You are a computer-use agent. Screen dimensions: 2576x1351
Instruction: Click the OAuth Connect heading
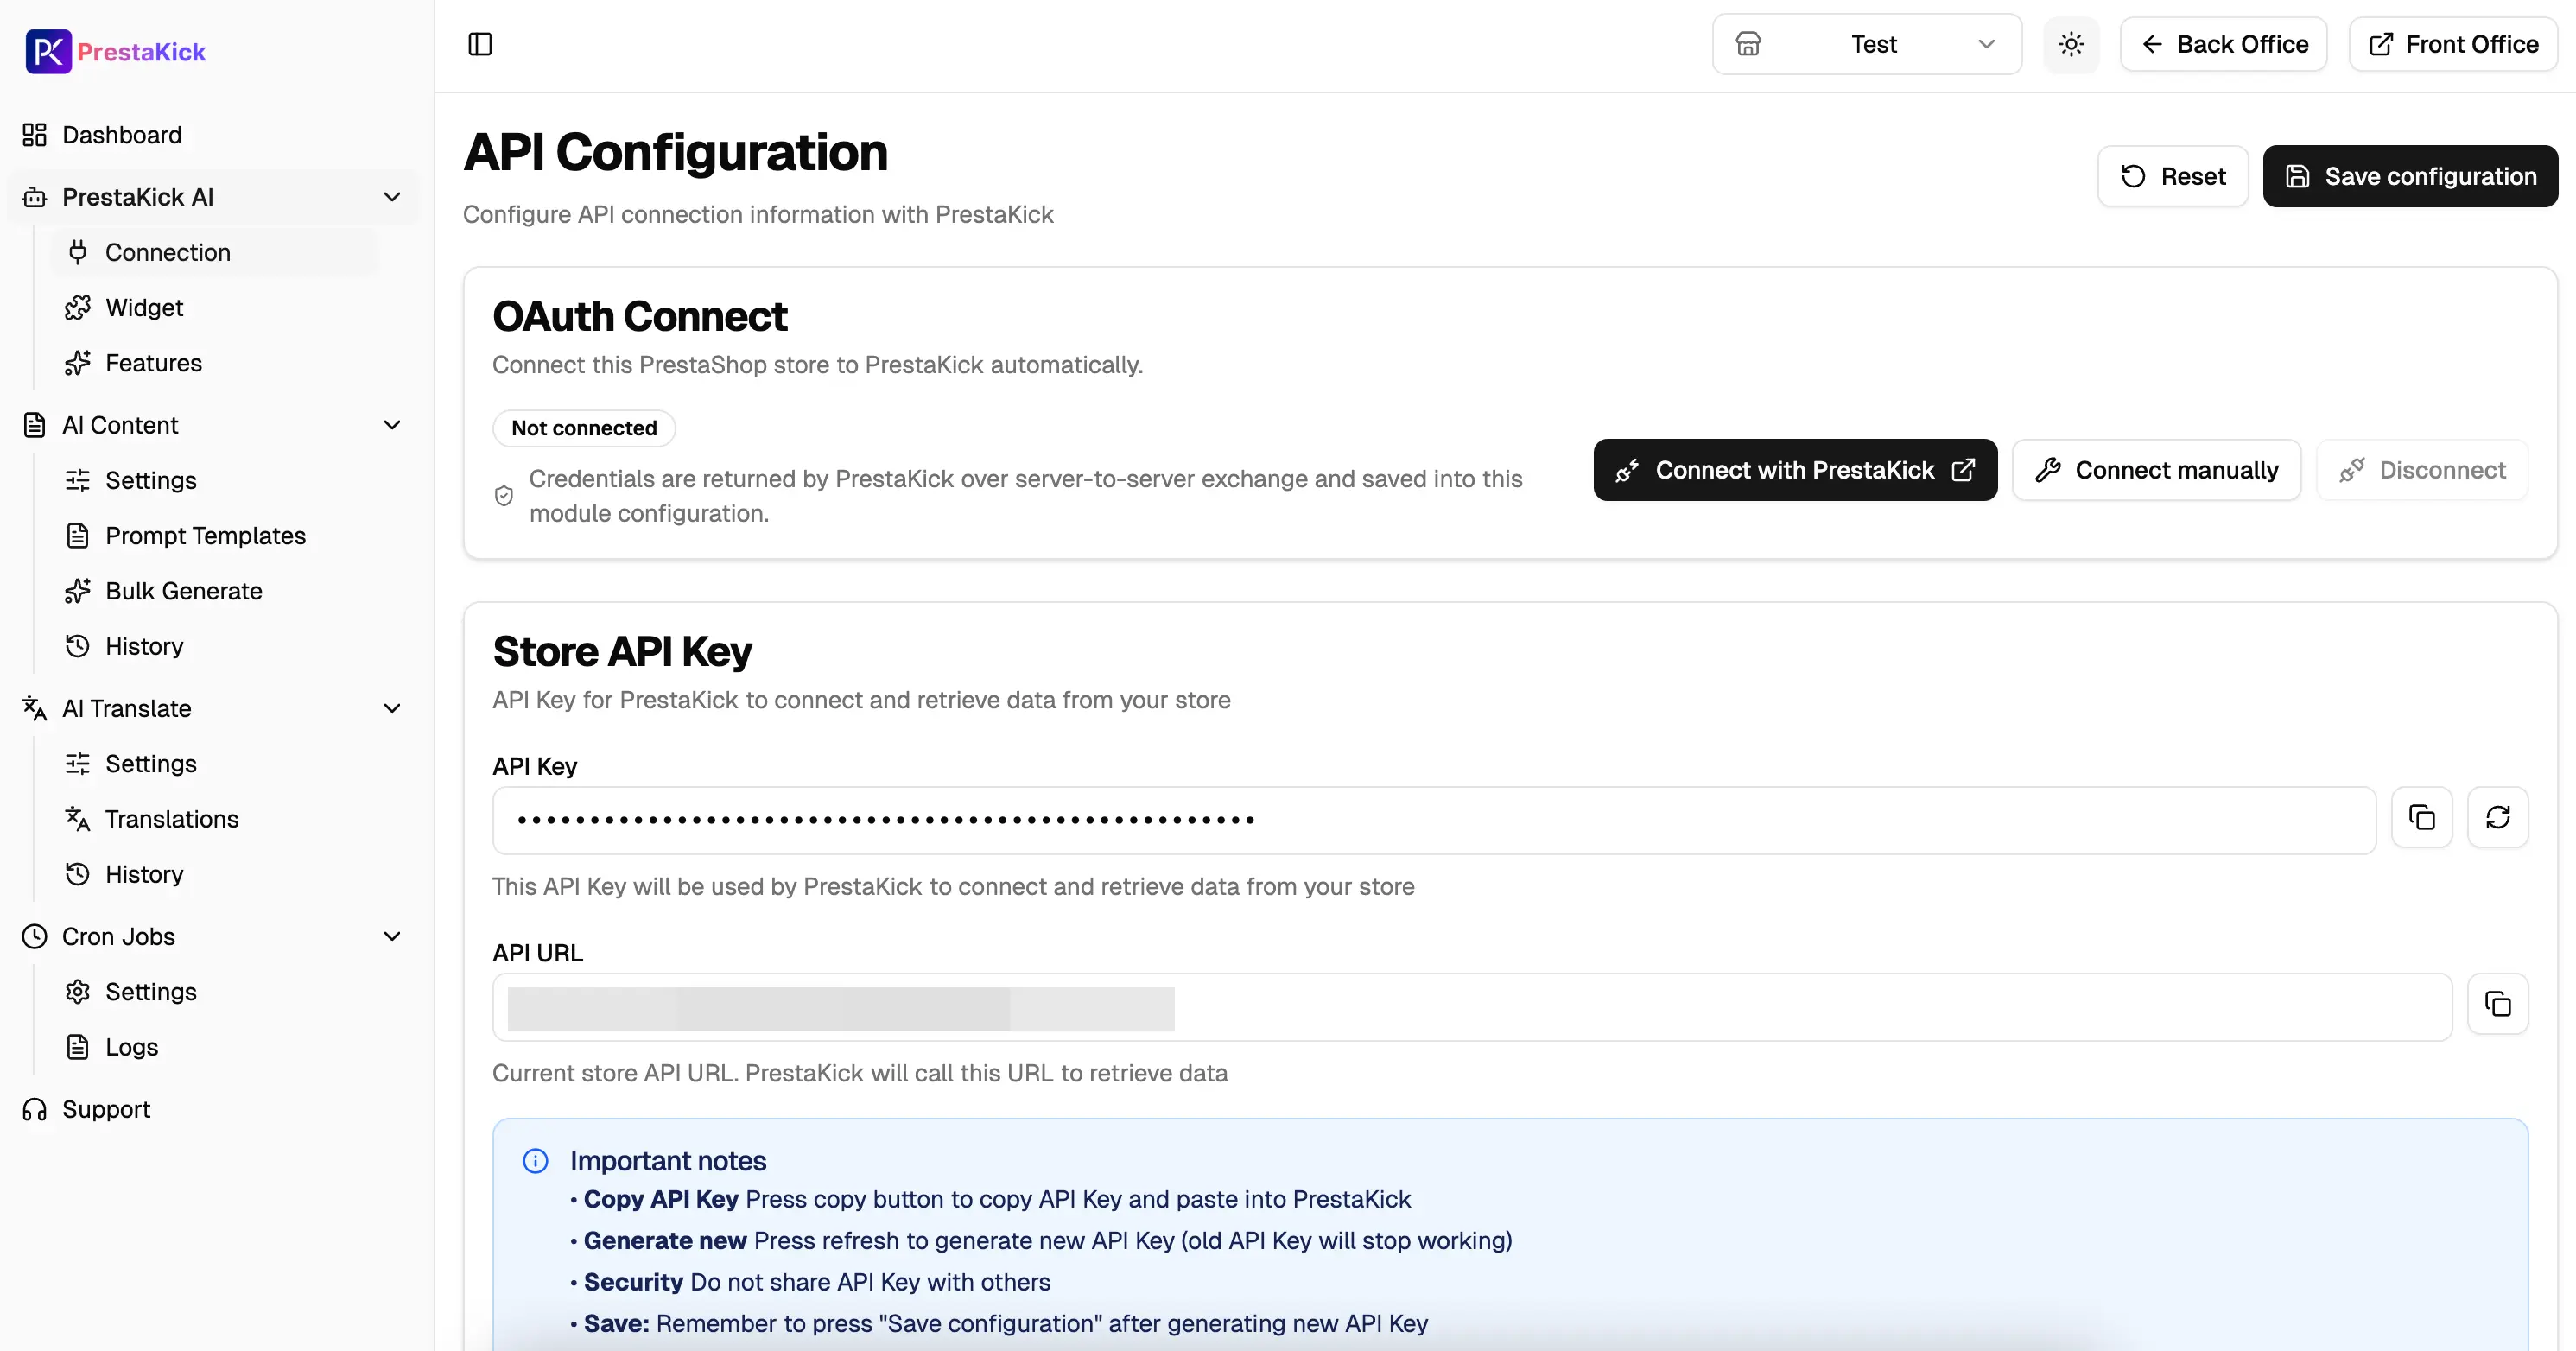point(640,316)
